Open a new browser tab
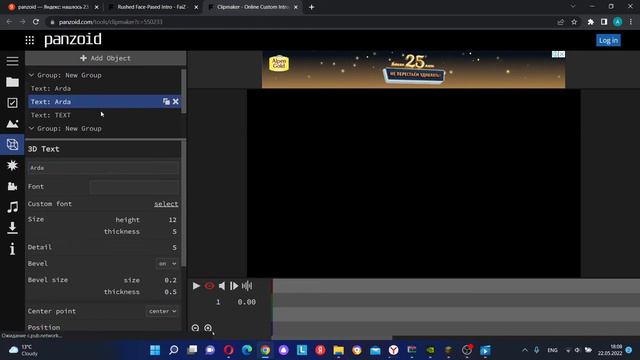The image size is (640, 360). 311,7
